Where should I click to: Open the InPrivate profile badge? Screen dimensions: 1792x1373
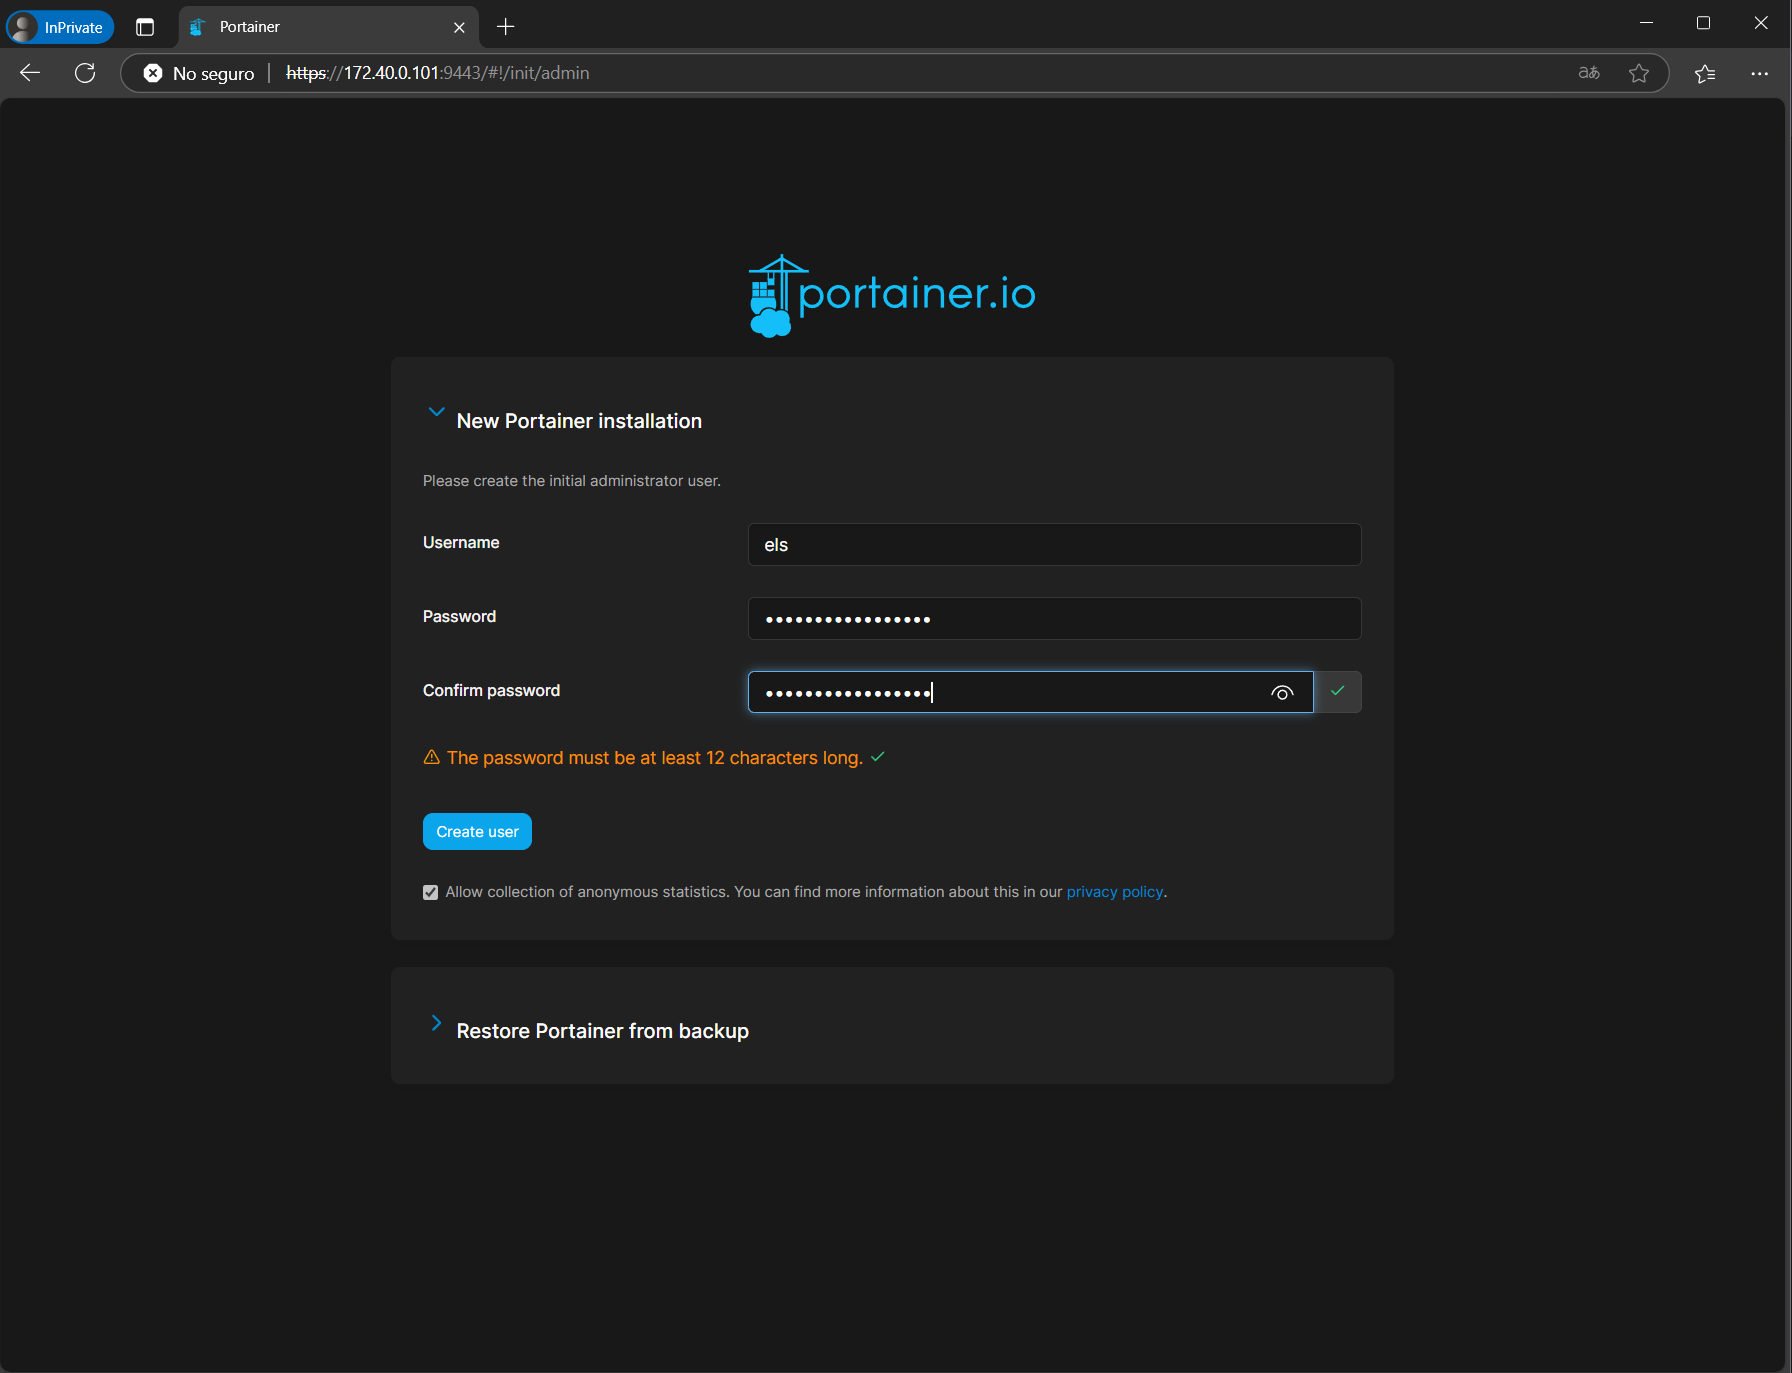pyautogui.click(x=60, y=27)
